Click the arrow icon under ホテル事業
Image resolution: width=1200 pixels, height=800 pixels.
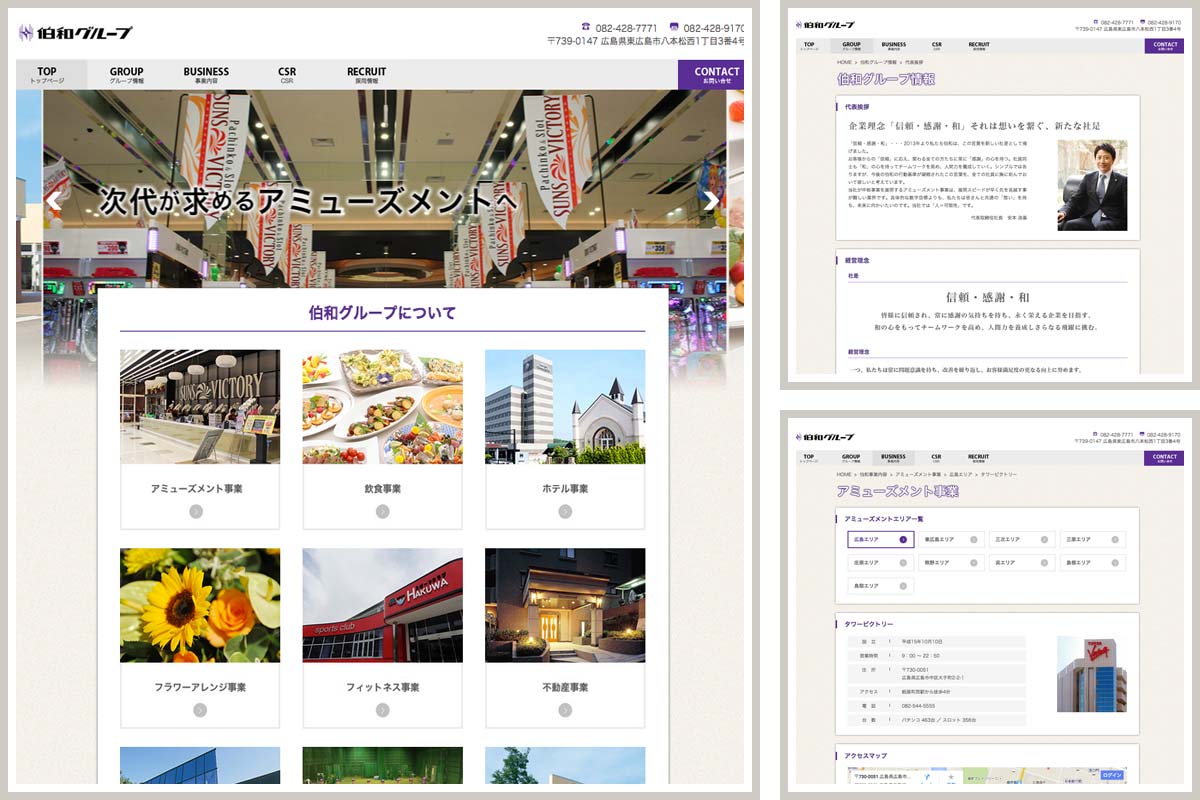point(565,511)
